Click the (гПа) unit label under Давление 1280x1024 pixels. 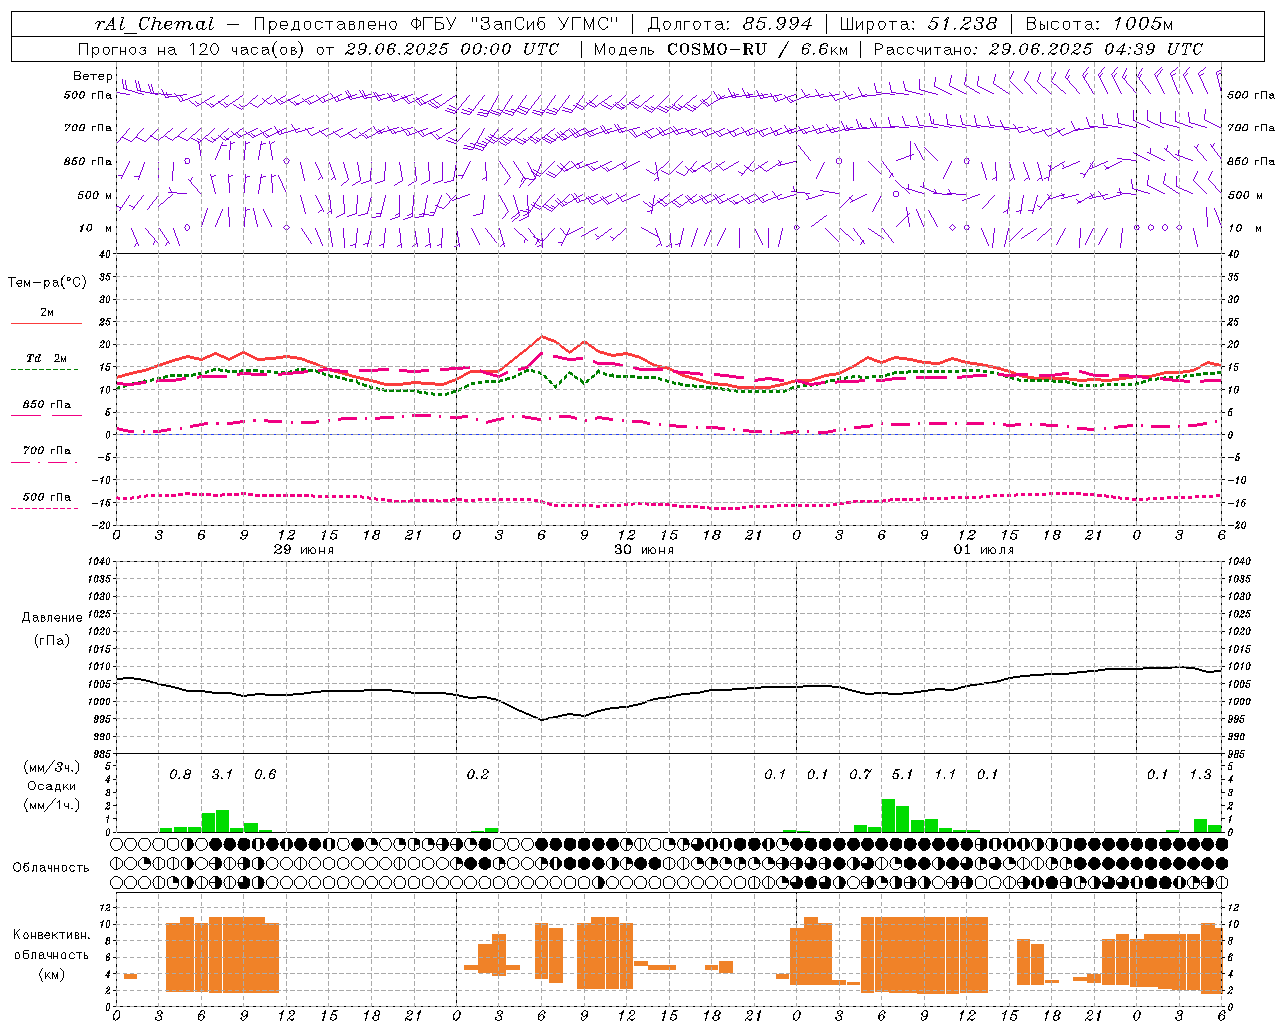tap(52, 640)
